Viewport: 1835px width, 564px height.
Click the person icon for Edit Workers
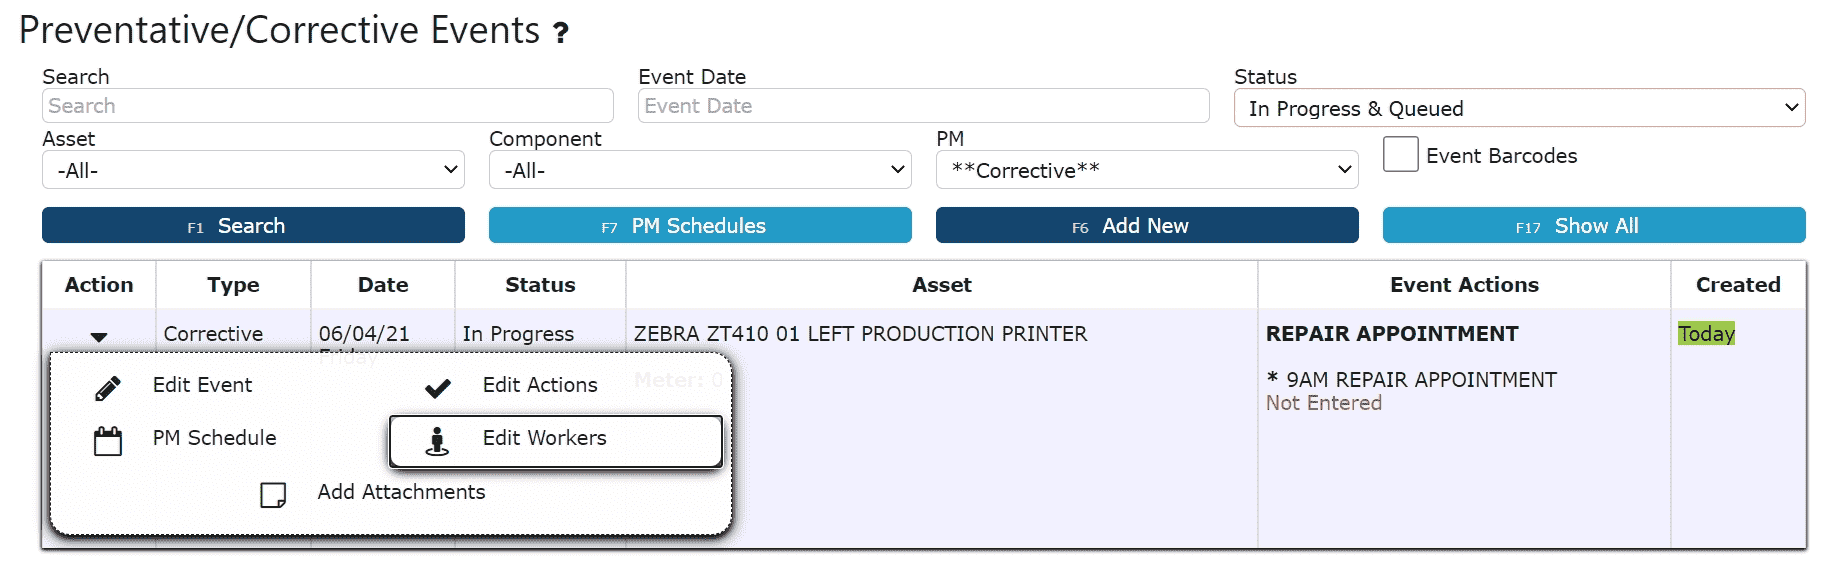pyautogui.click(x=437, y=441)
